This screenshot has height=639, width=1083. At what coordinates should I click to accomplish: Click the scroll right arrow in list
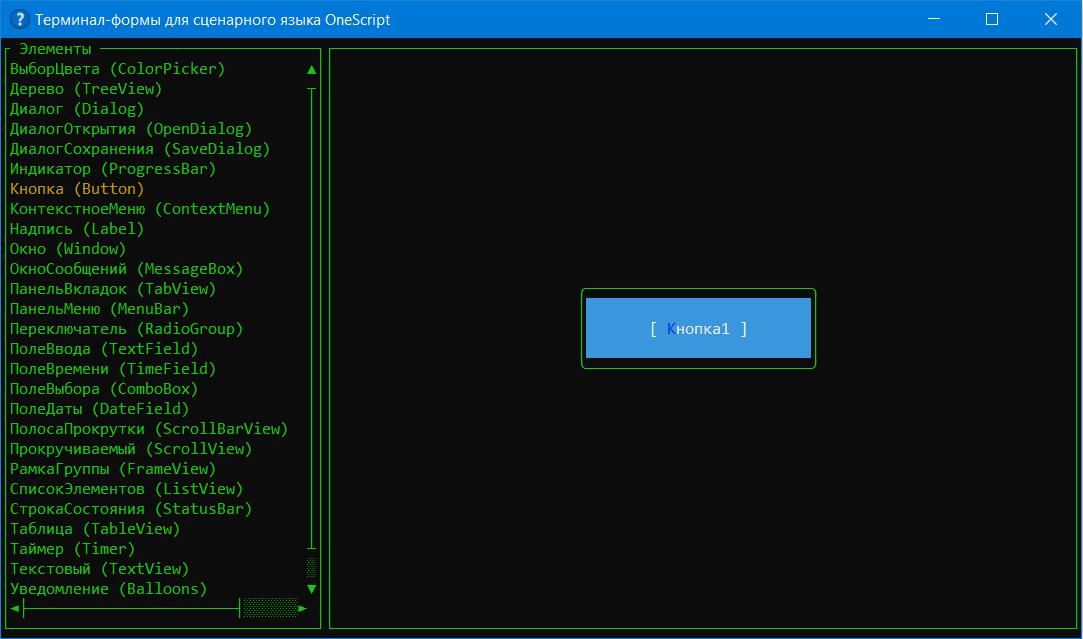(303, 608)
